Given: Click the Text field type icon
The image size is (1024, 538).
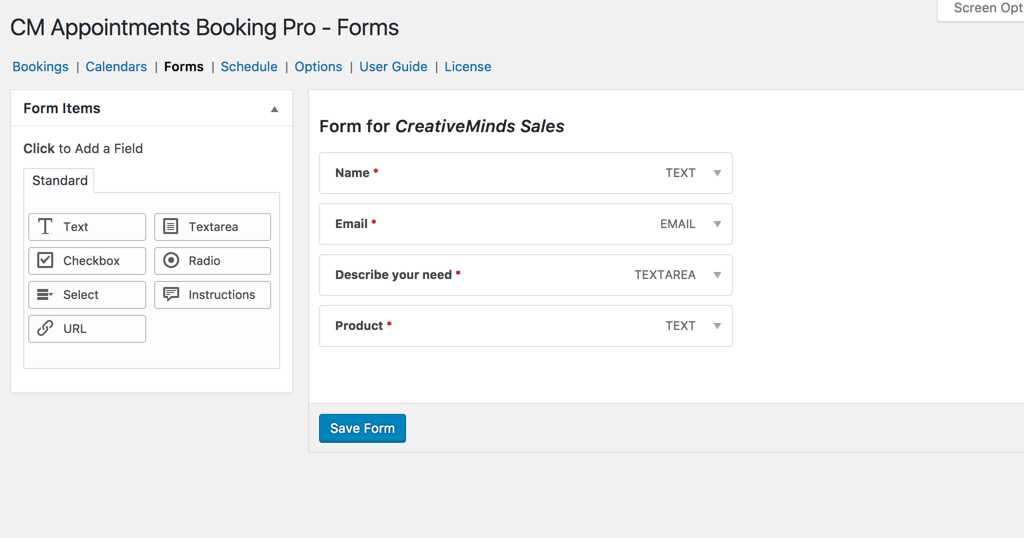Looking at the screenshot, I should [45, 227].
